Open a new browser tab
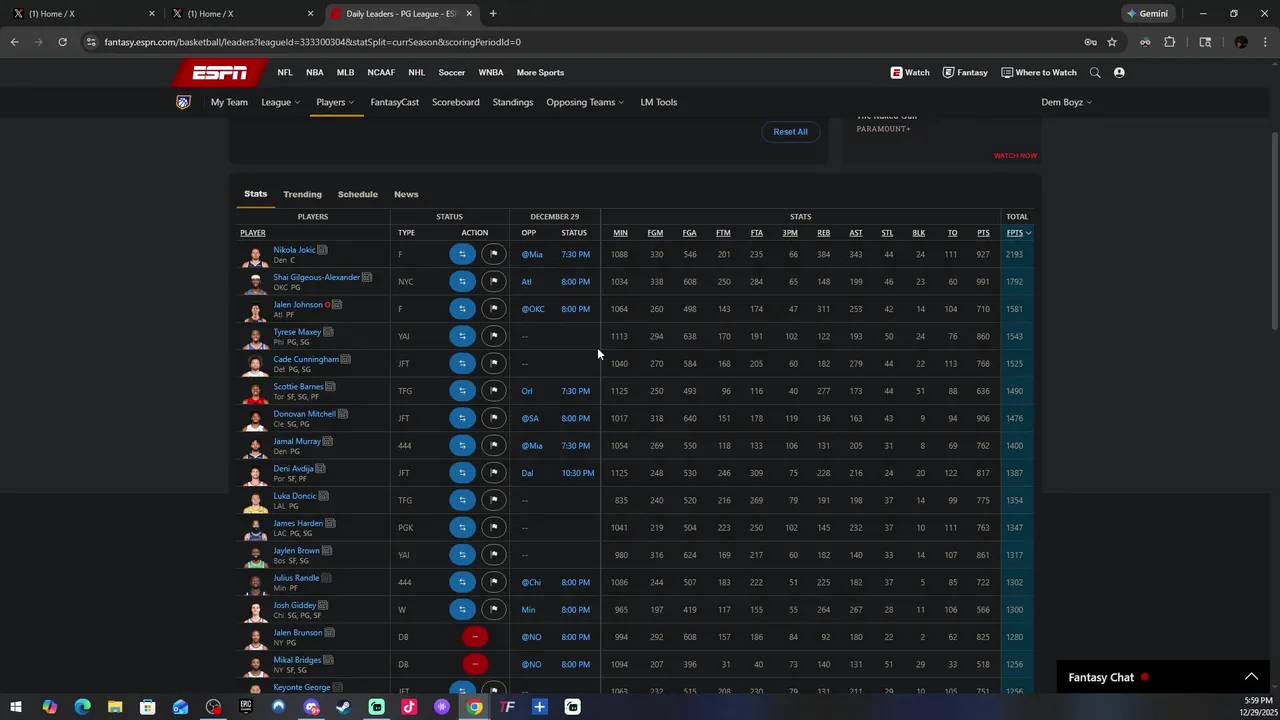 pos(493,14)
